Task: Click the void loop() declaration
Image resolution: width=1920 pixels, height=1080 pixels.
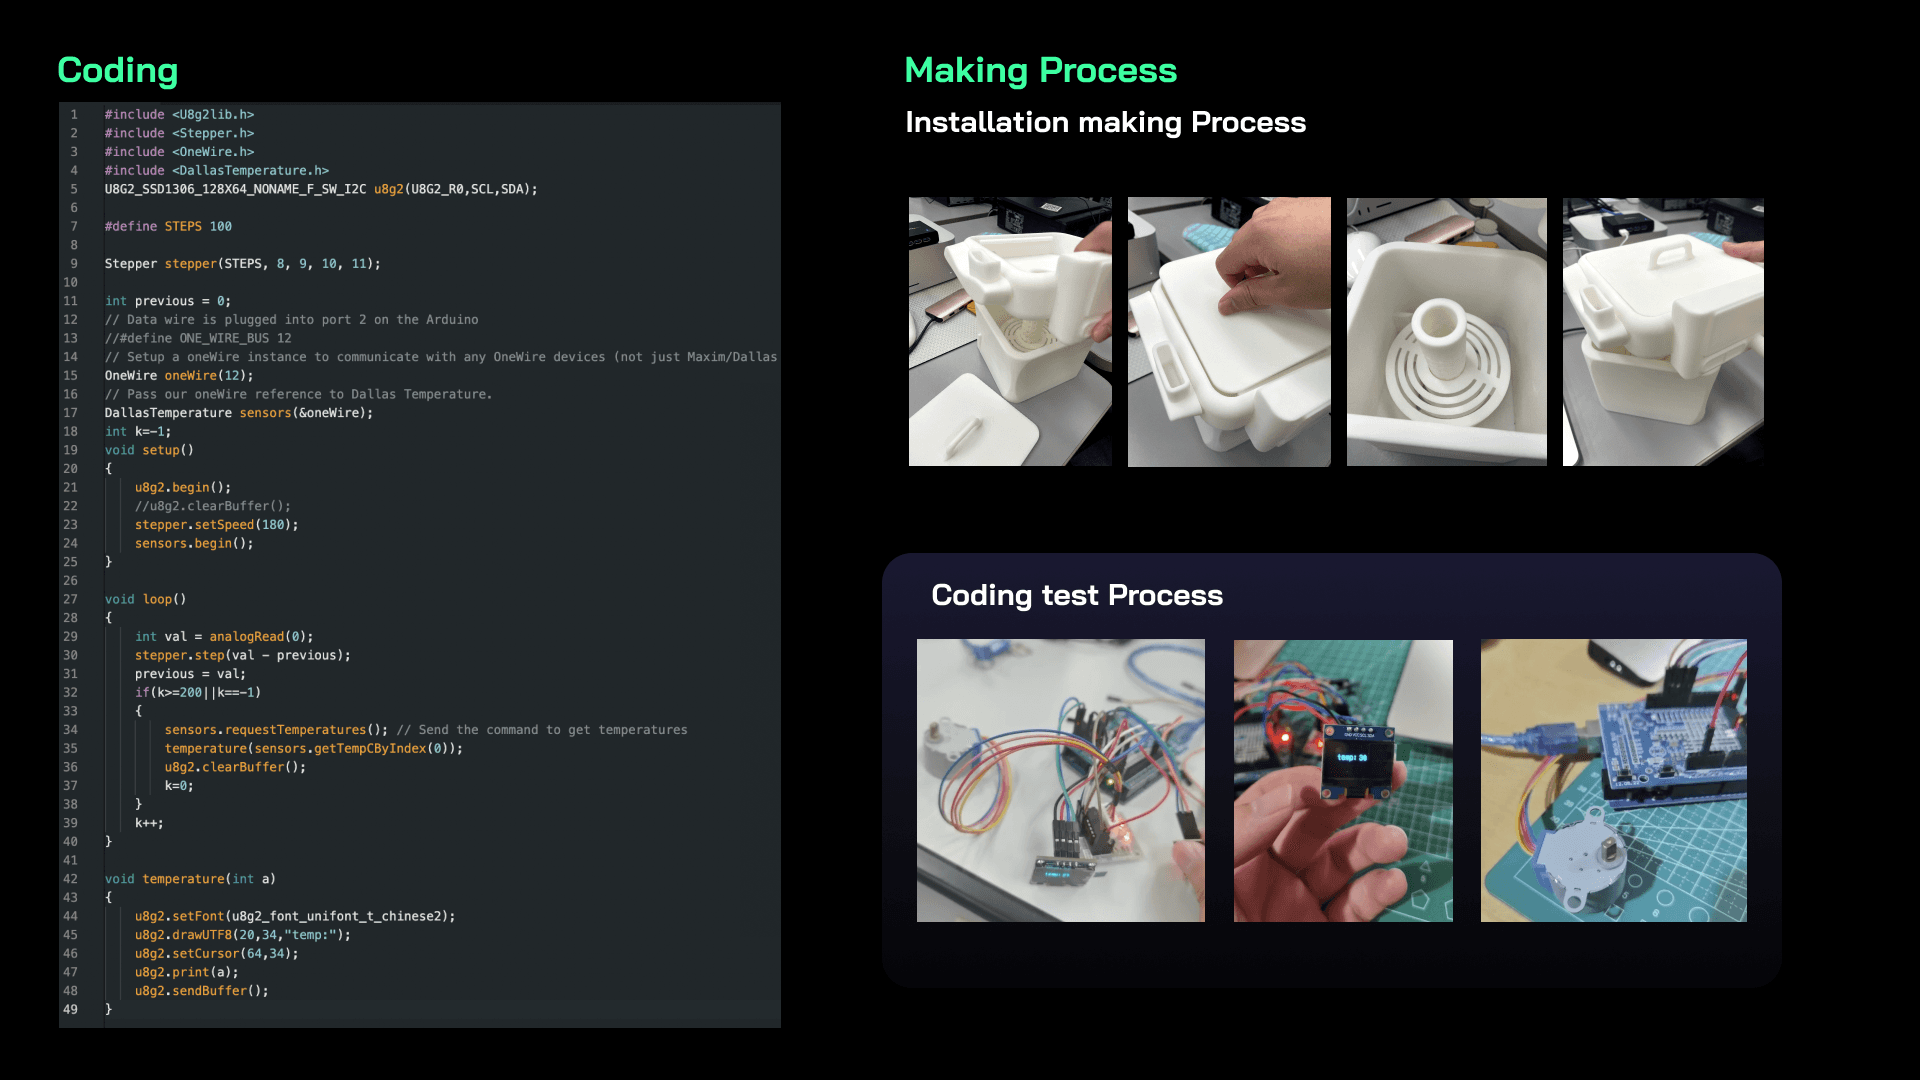Action: point(145,599)
